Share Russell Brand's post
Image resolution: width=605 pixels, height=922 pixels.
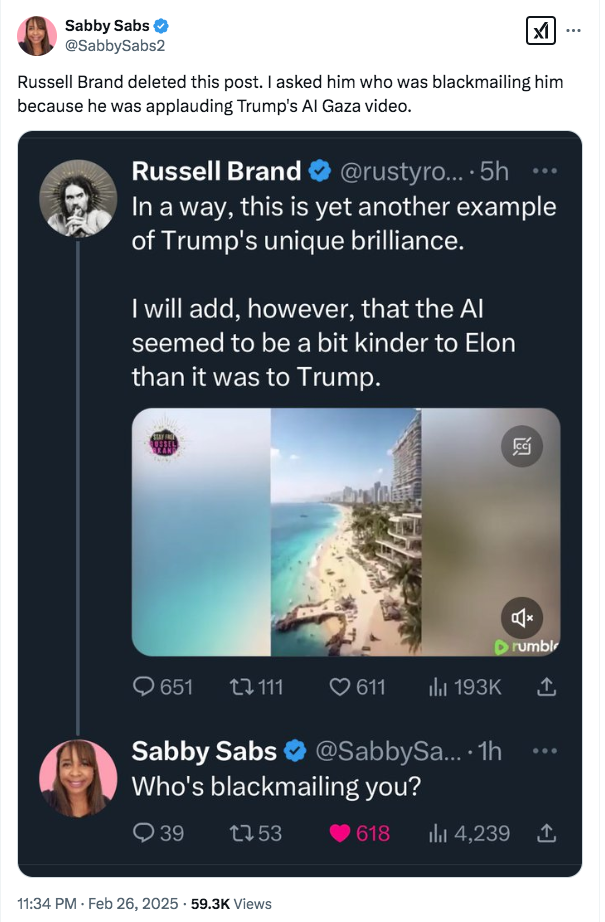click(546, 687)
